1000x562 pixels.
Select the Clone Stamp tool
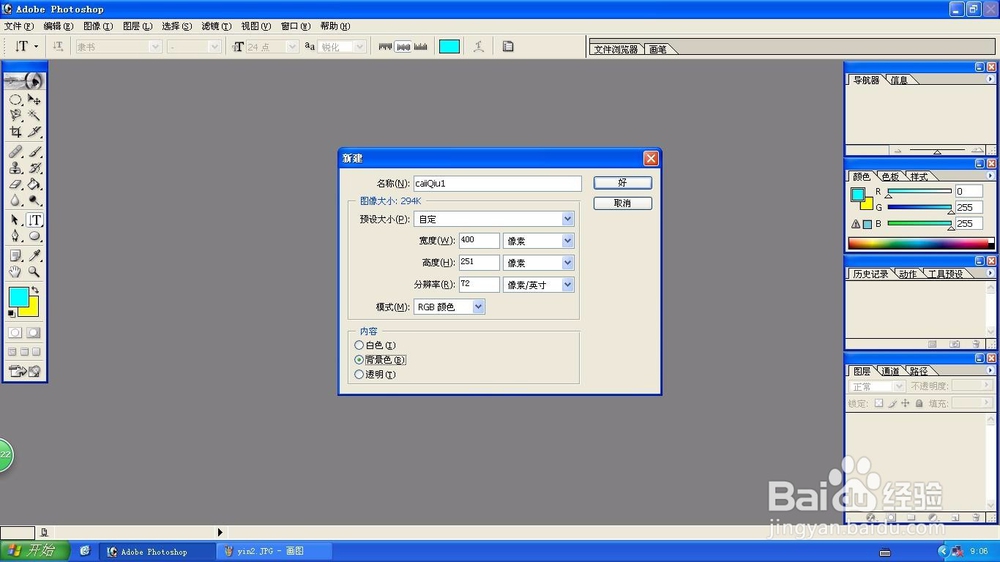(x=15, y=168)
